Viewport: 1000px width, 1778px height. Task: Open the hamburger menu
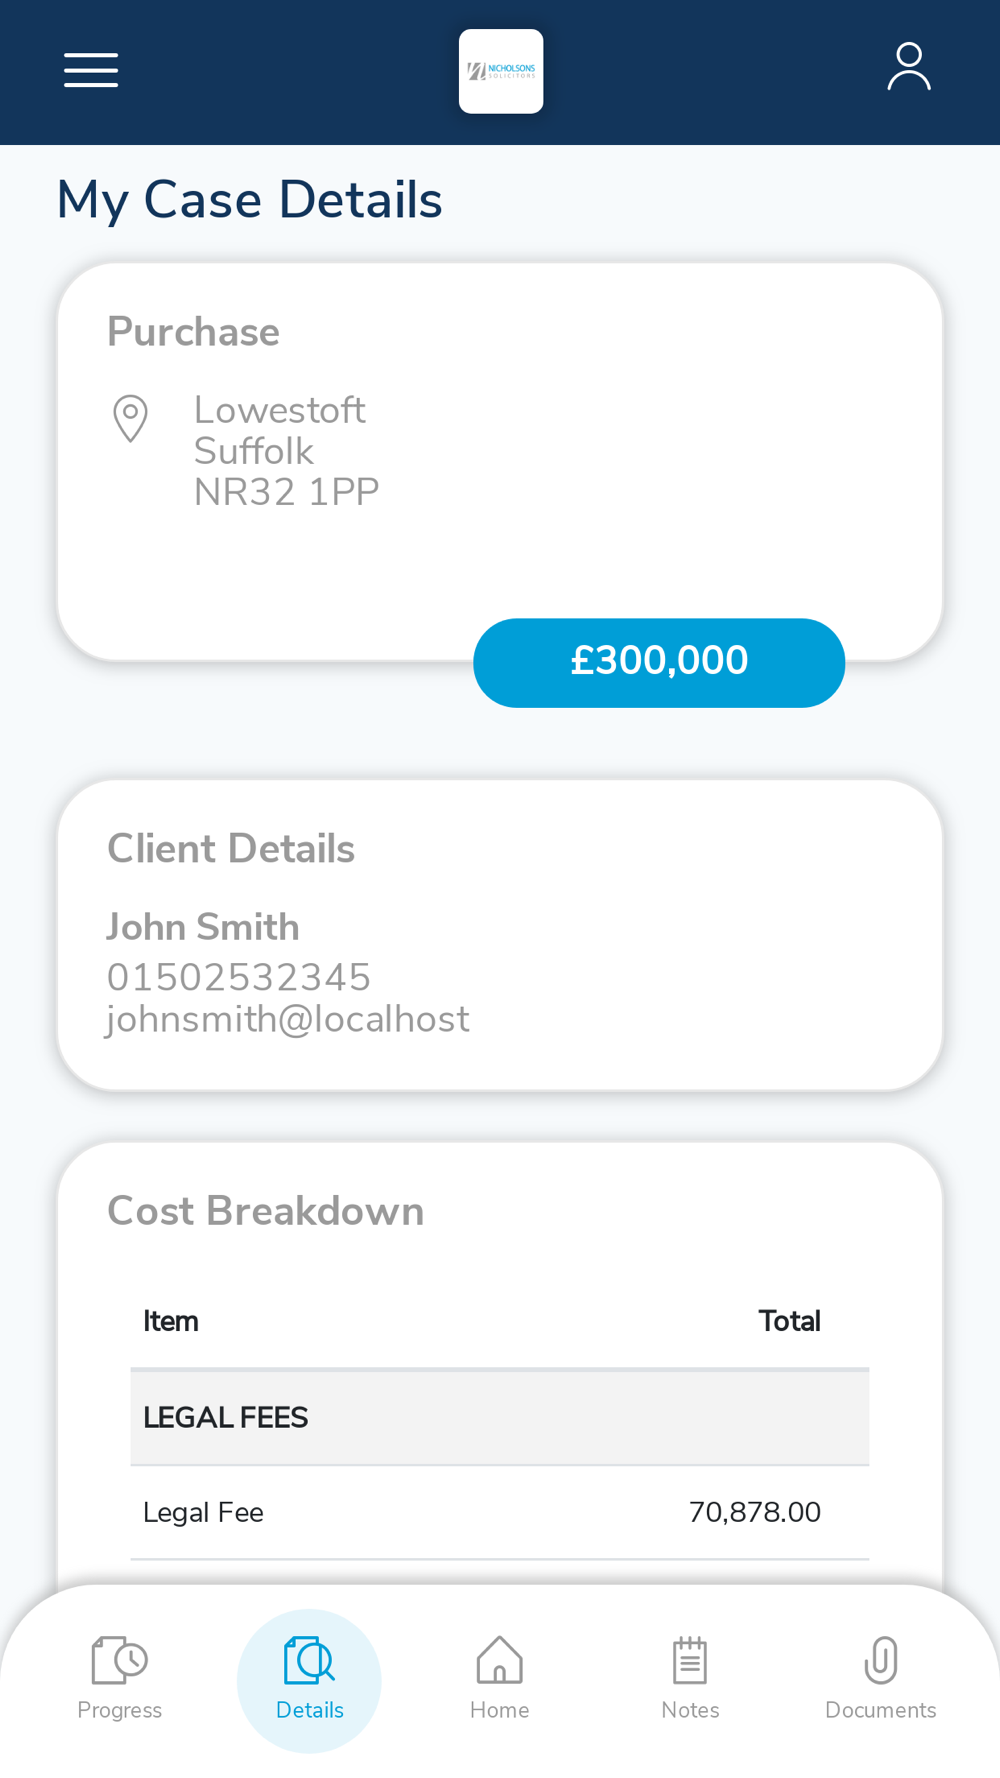[91, 70]
